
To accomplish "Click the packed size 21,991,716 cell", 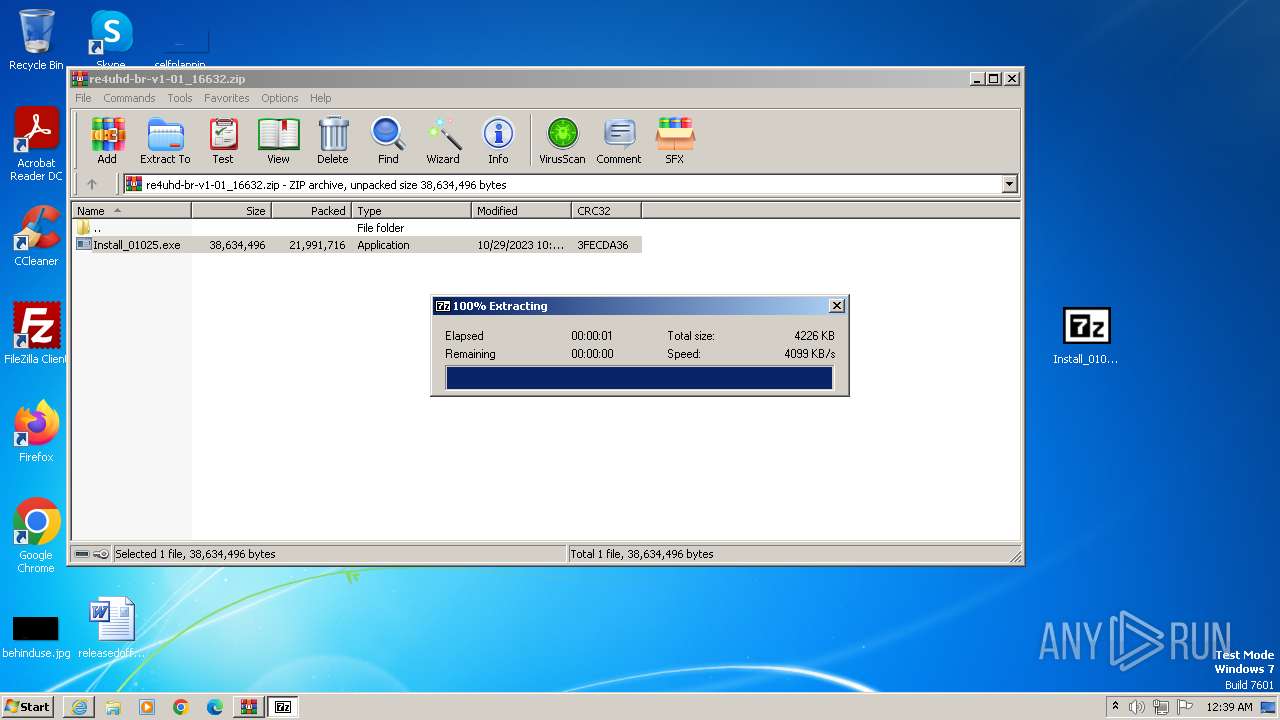I will pos(317,245).
